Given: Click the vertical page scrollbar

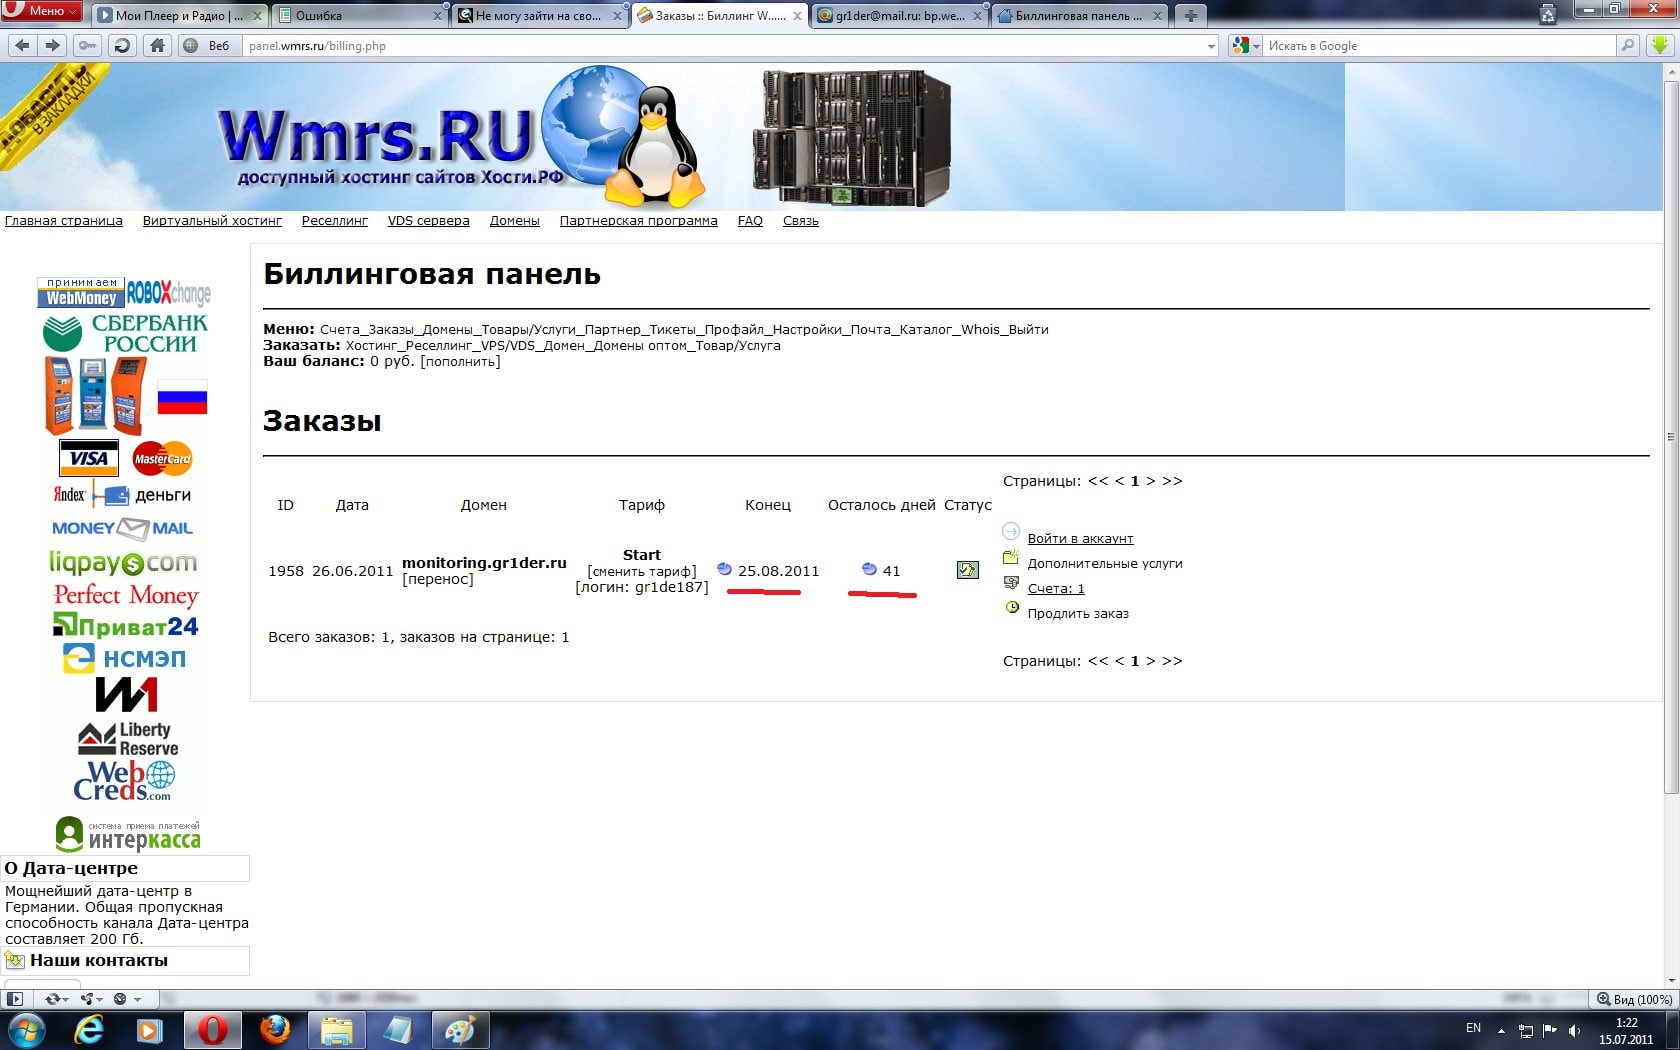Looking at the screenshot, I should pos(1670,436).
